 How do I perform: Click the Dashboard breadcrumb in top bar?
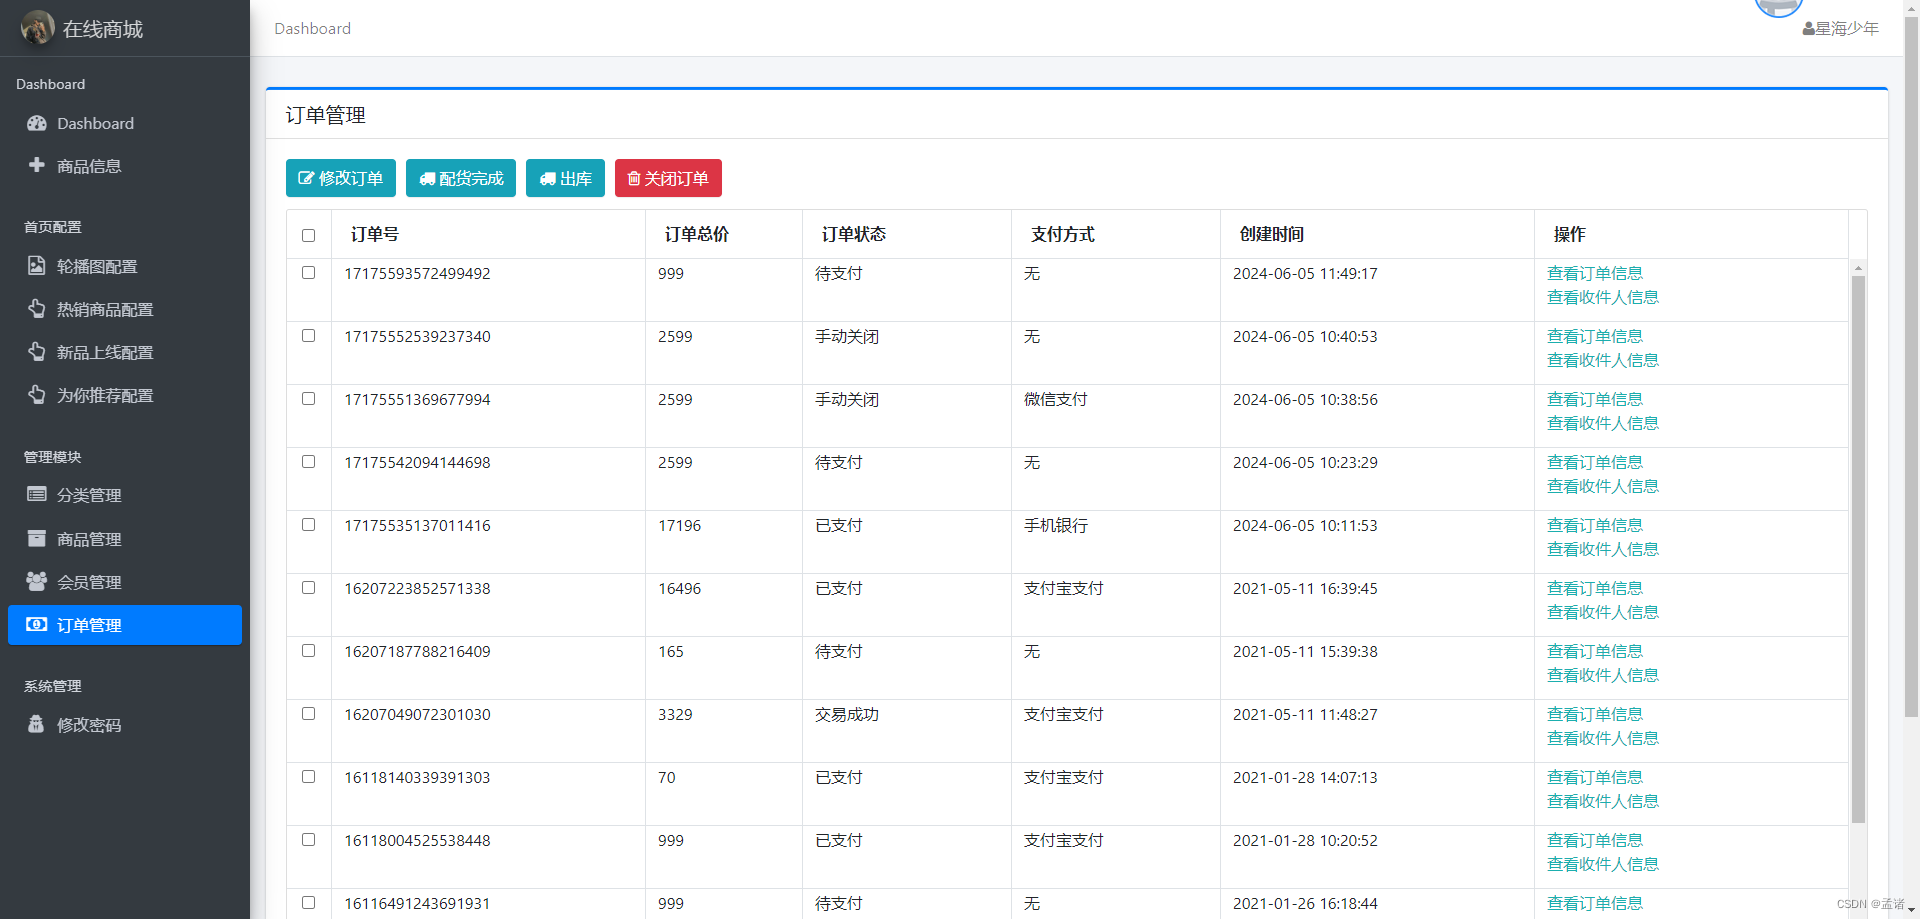(x=313, y=28)
